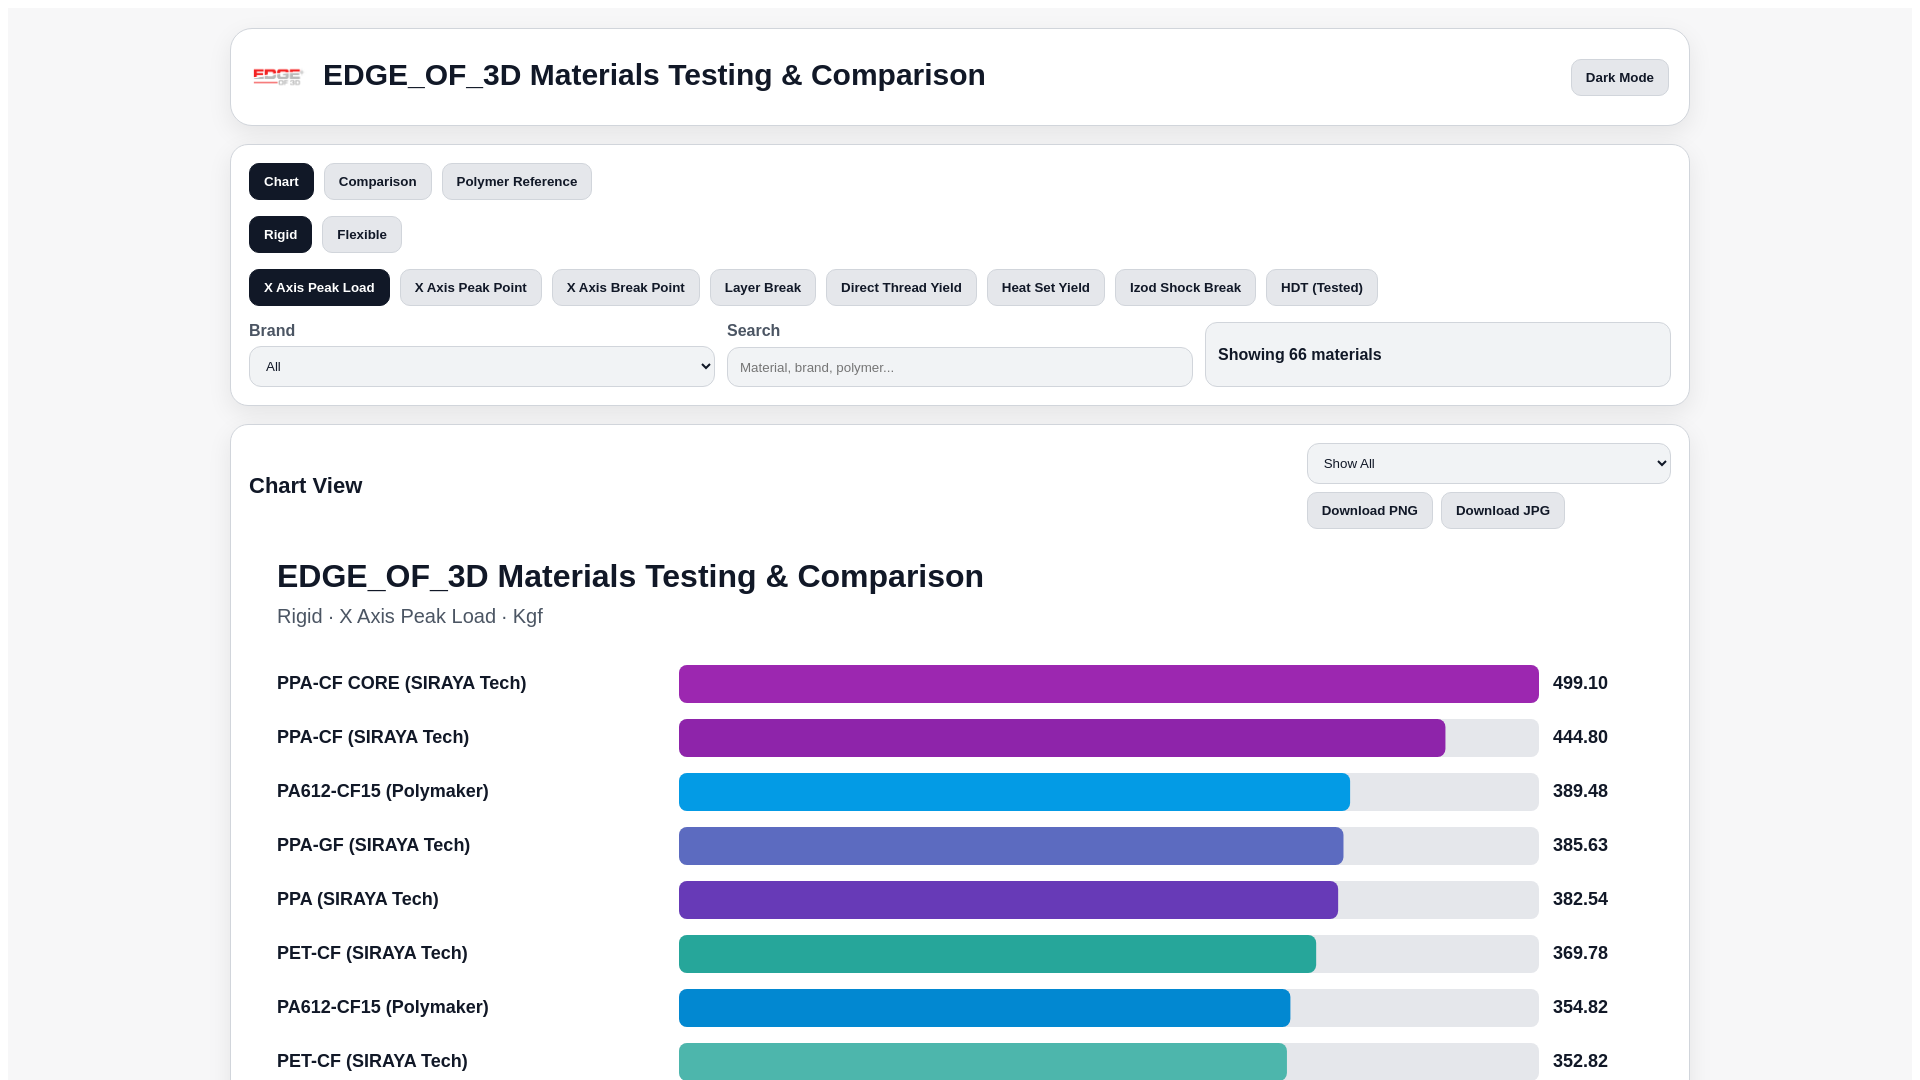Open the Polymer Reference tab
The height and width of the screenshot is (1080, 1920).
516,181
